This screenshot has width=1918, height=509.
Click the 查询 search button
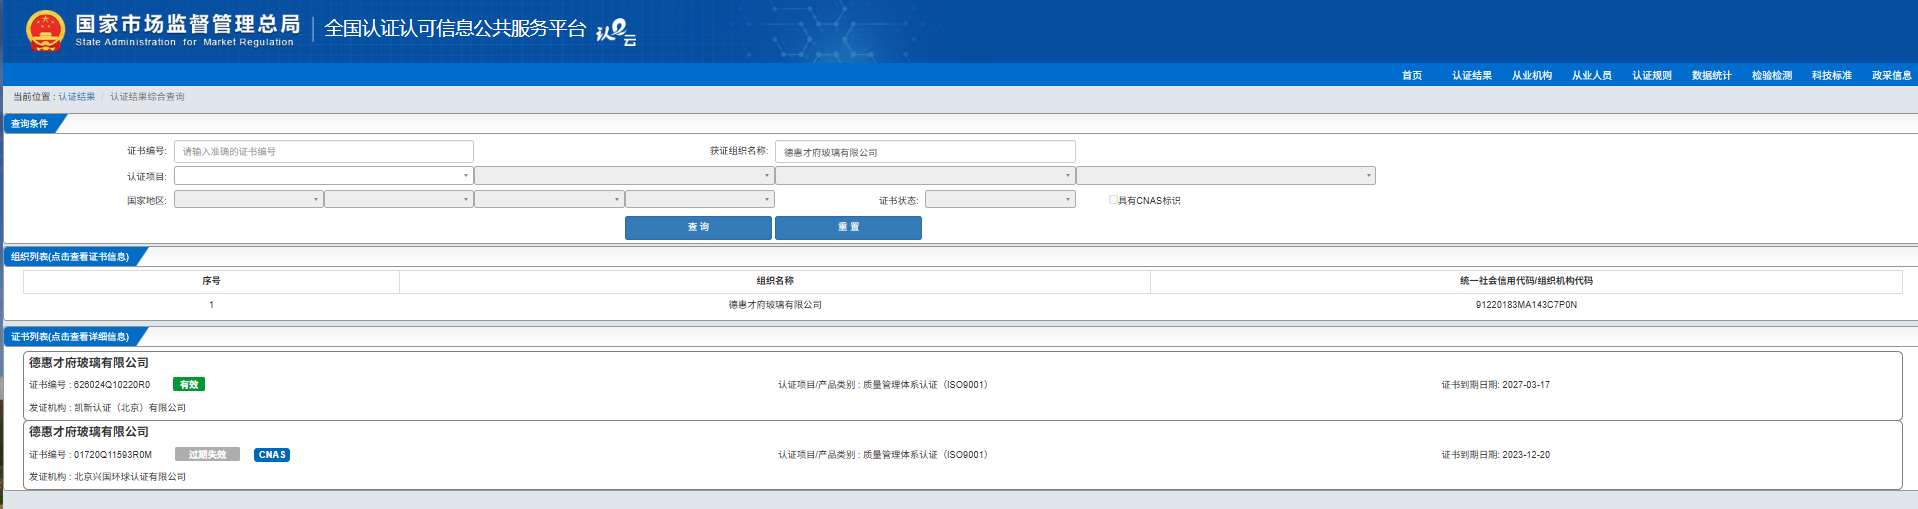(698, 227)
